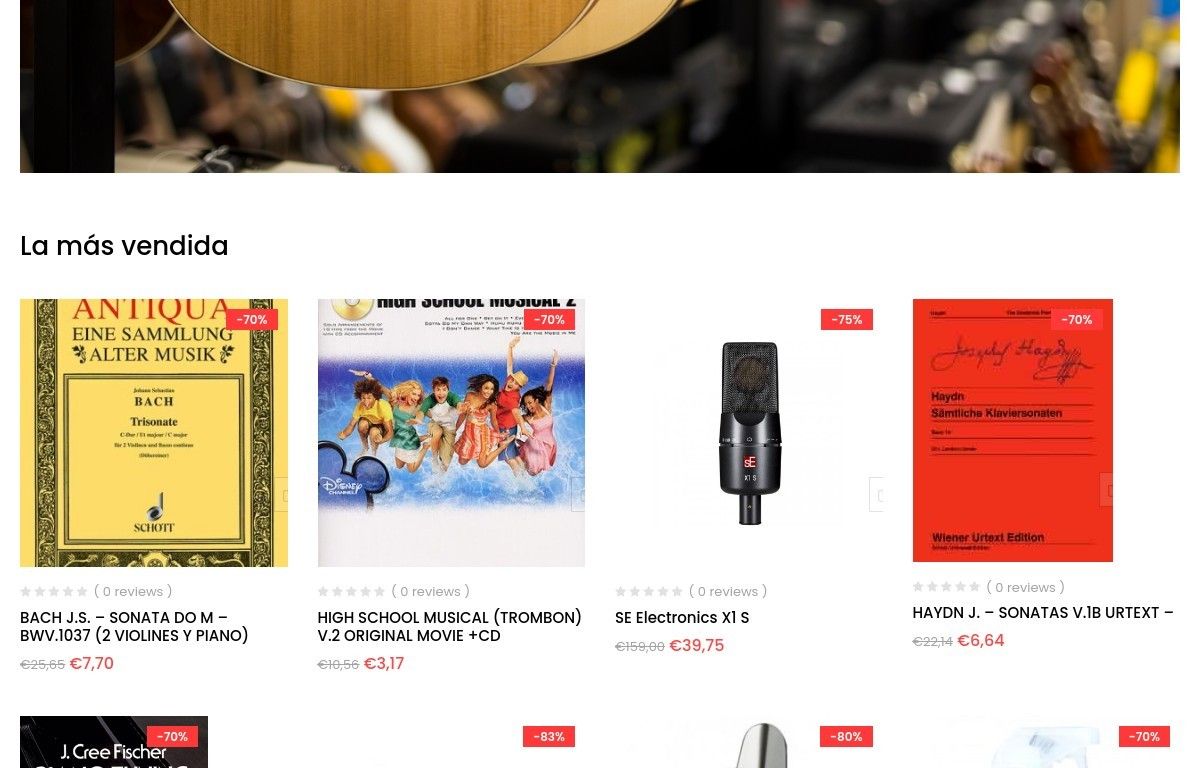The height and width of the screenshot is (768, 1200).
Task: Click the star rating under SE Electronics X1 S
Action: pyautogui.click(x=649, y=592)
